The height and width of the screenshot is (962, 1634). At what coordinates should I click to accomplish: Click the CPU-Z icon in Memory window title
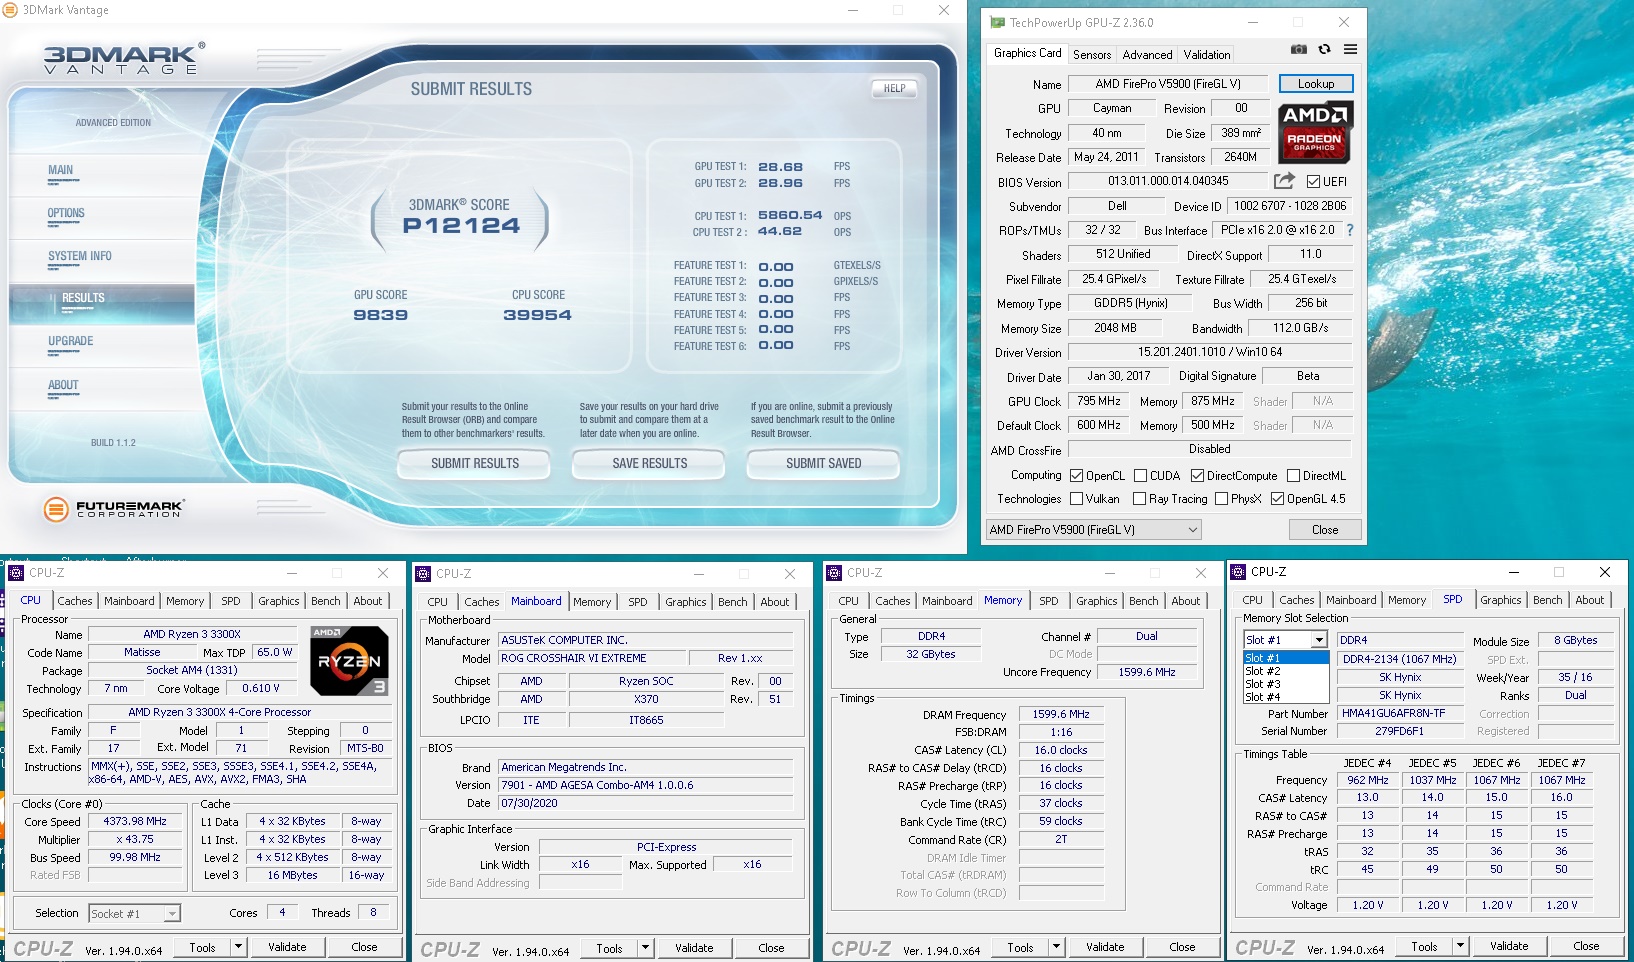[x=834, y=573]
